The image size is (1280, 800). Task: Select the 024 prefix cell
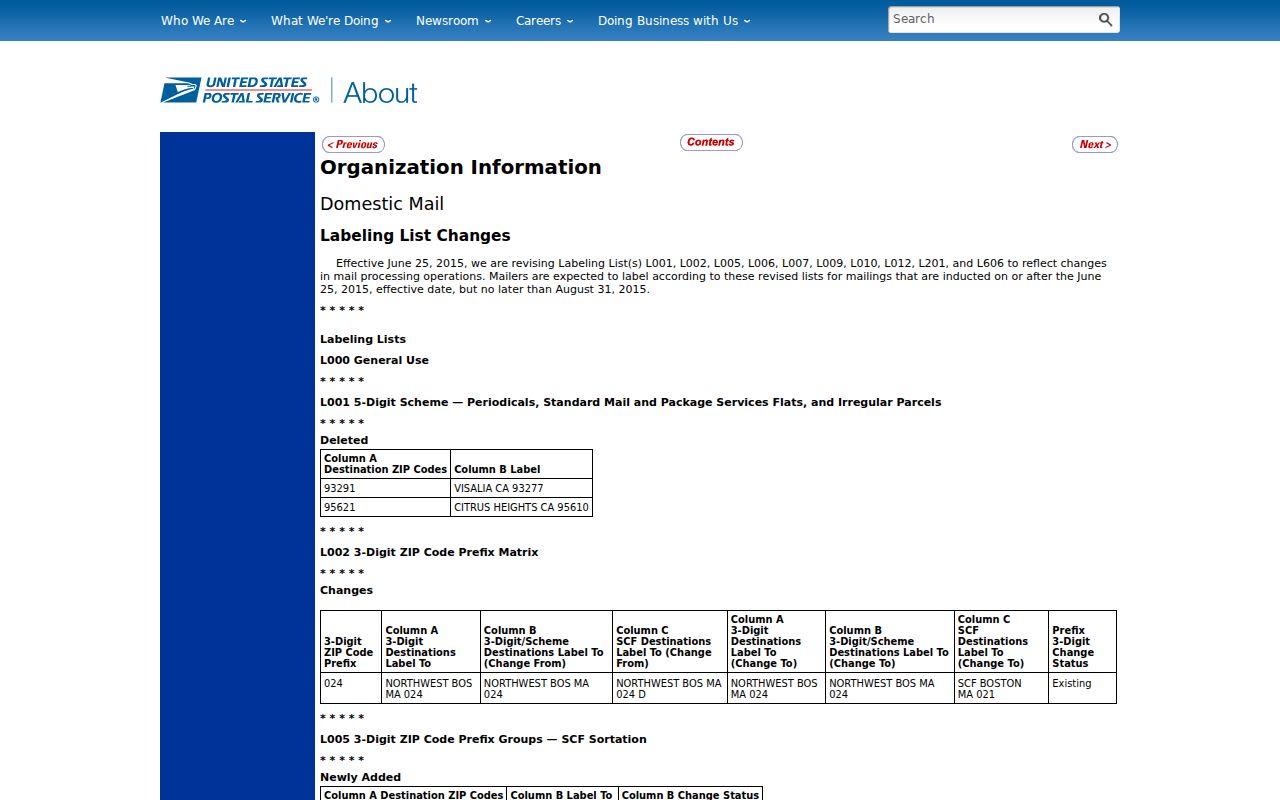[x=351, y=688]
